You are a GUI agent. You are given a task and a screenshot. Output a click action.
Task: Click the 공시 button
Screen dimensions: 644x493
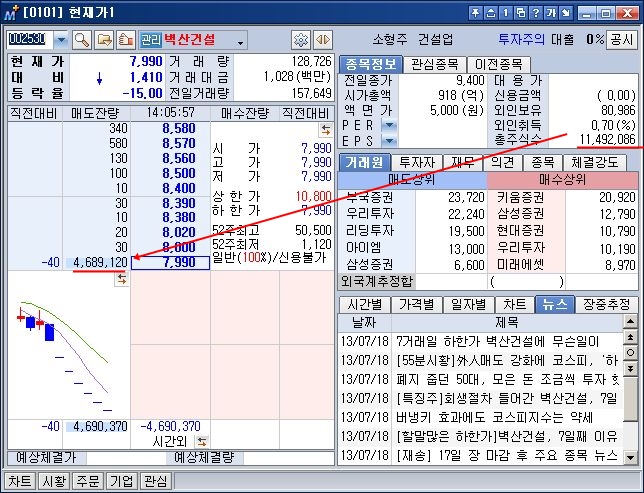pyautogui.click(x=622, y=39)
